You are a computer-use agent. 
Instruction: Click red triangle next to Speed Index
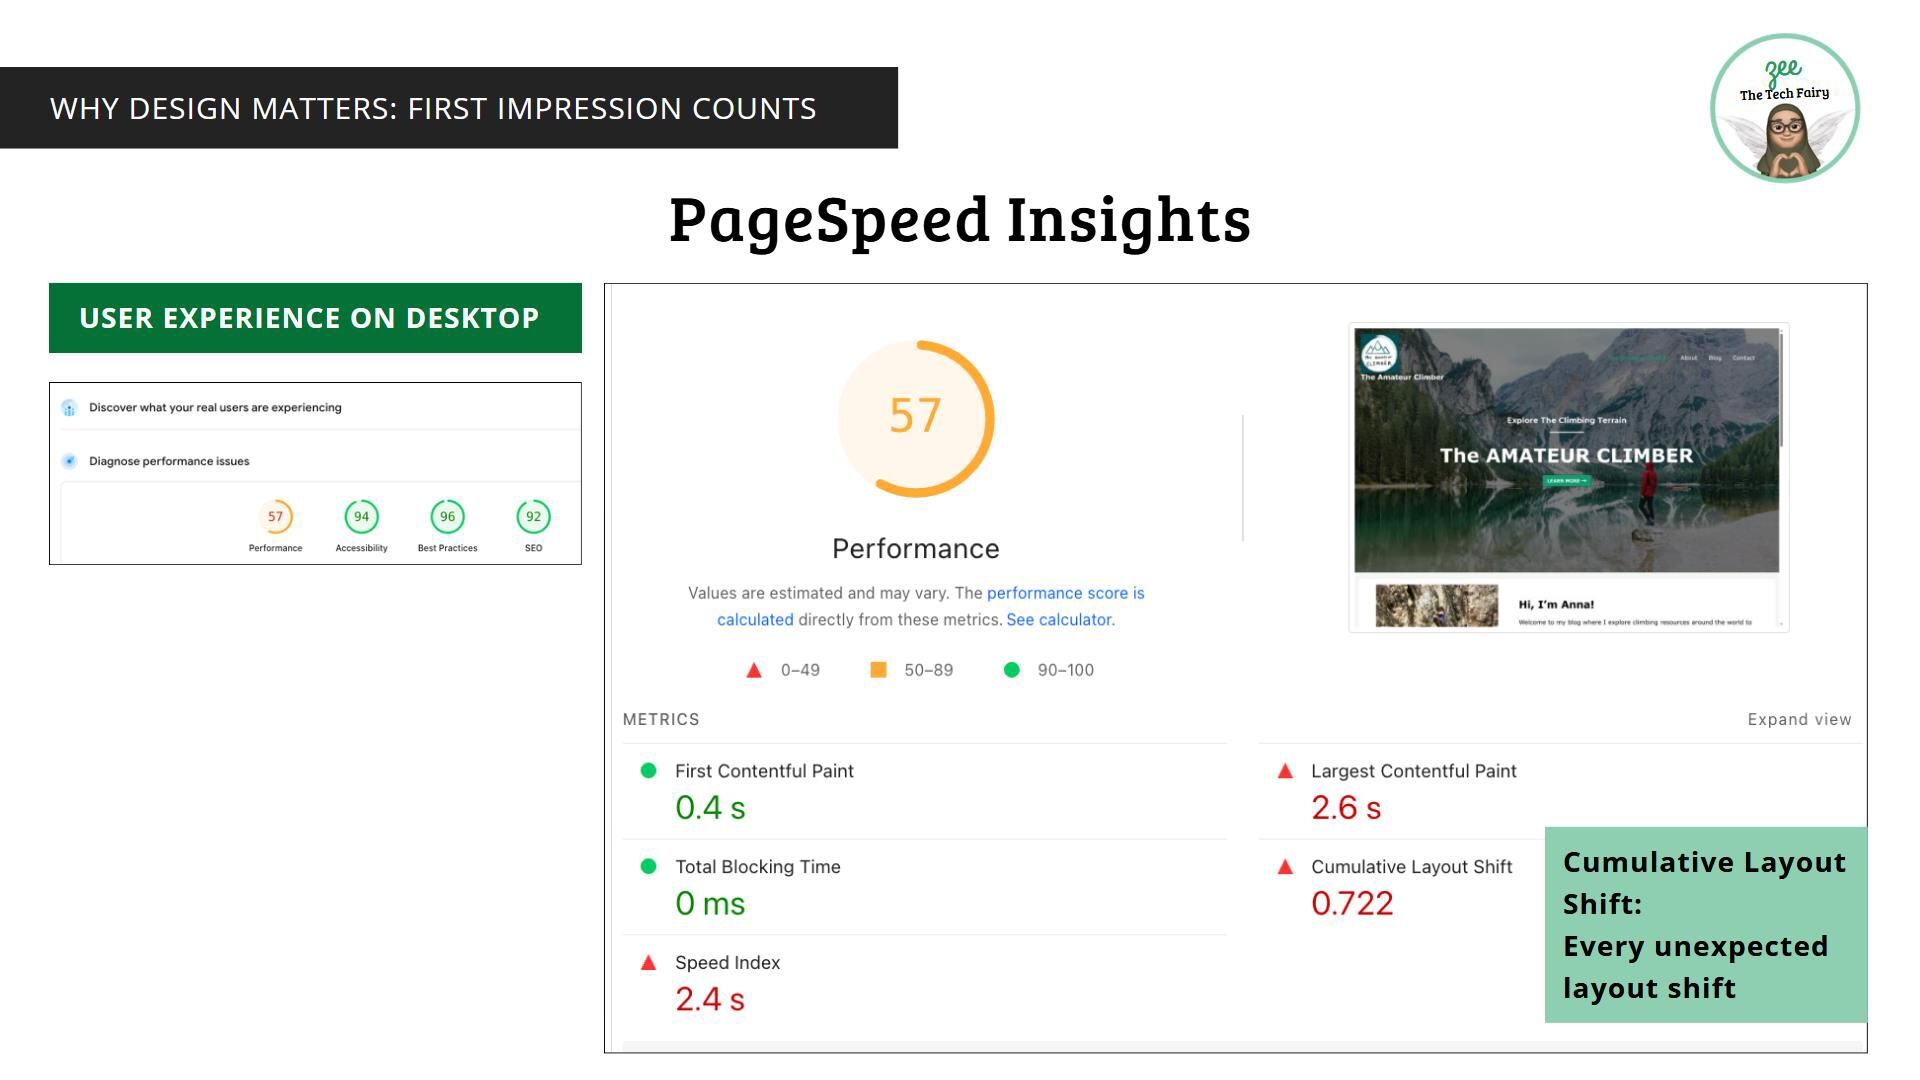[648, 963]
